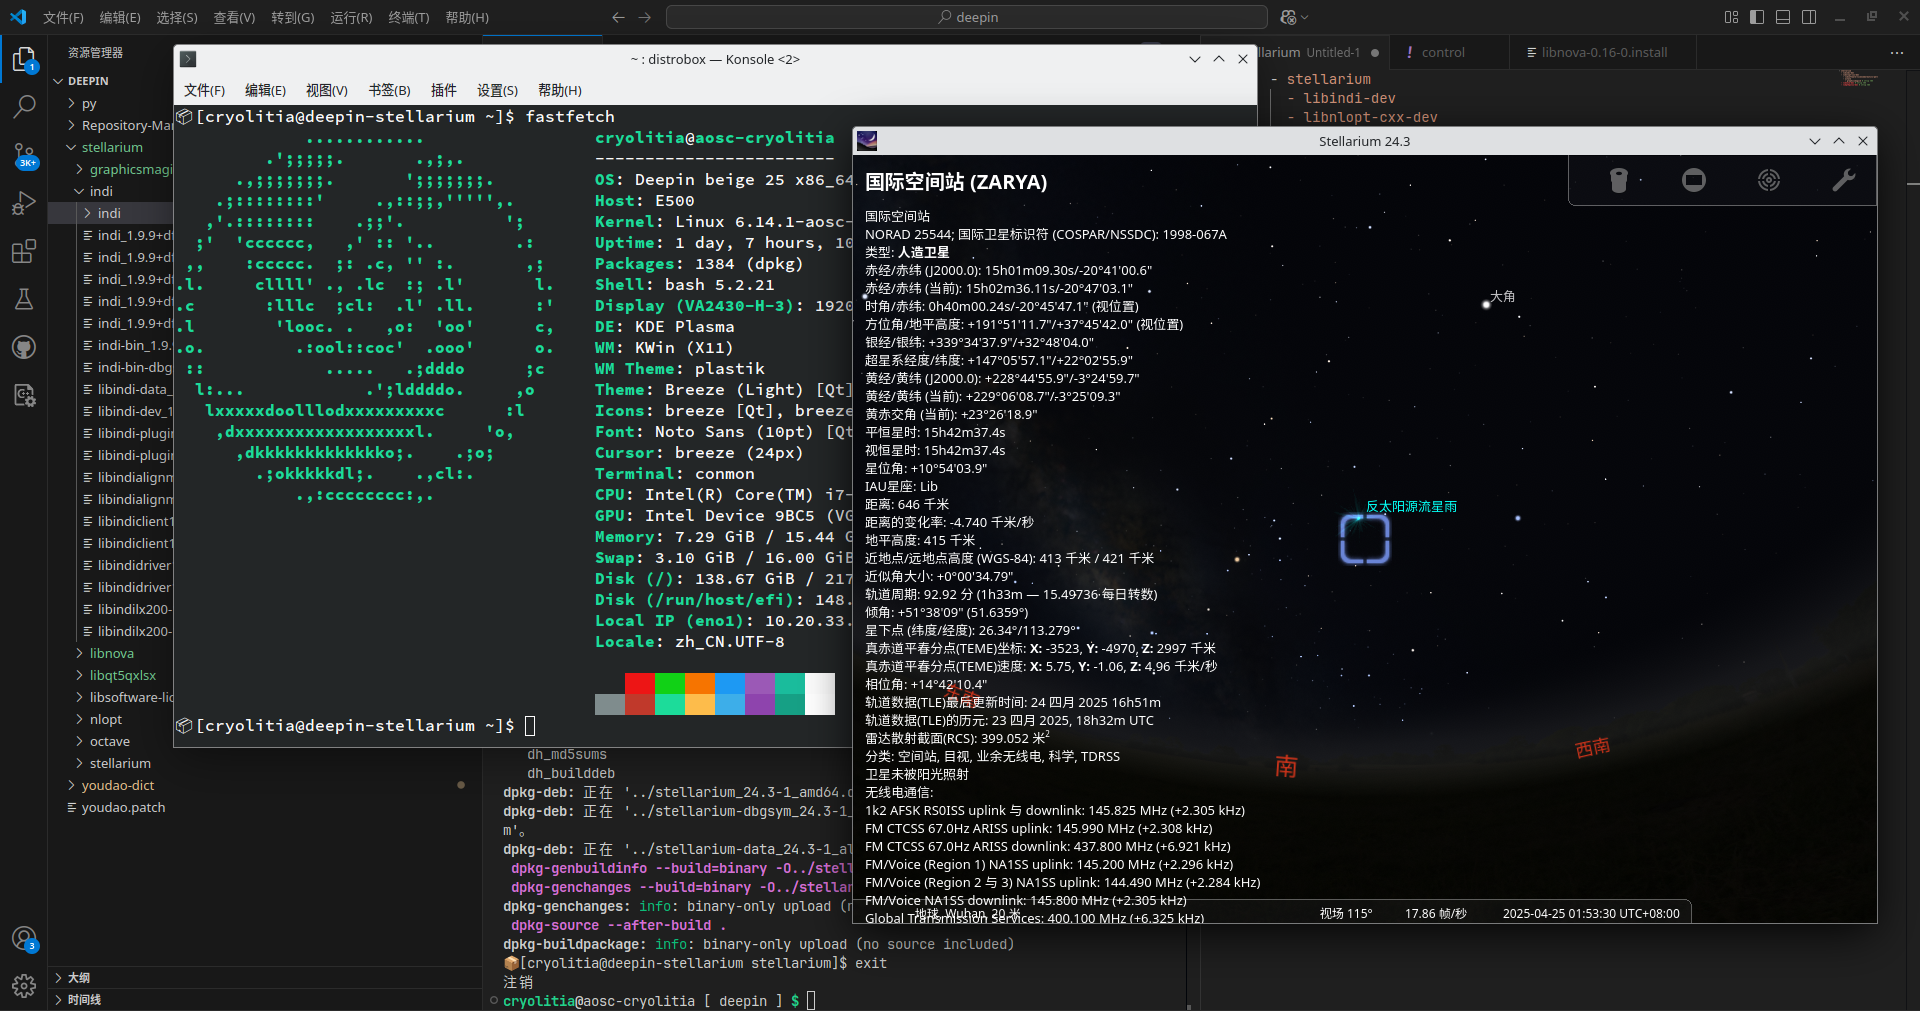1920x1011 pixels.
Task: Open editor More Actions ellipsis
Action: 1897,52
